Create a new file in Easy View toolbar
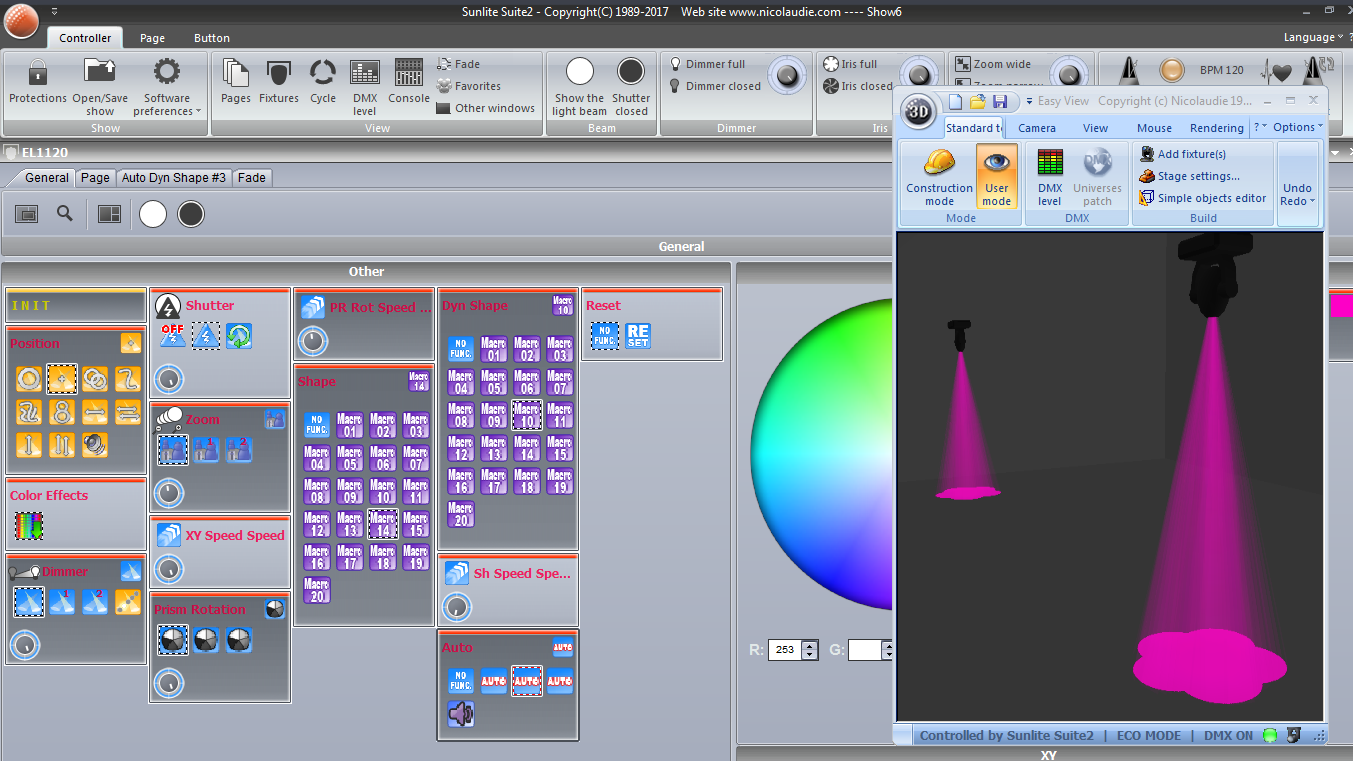The image size is (1353, 761). pyautogui.click(x=955, y=101)
